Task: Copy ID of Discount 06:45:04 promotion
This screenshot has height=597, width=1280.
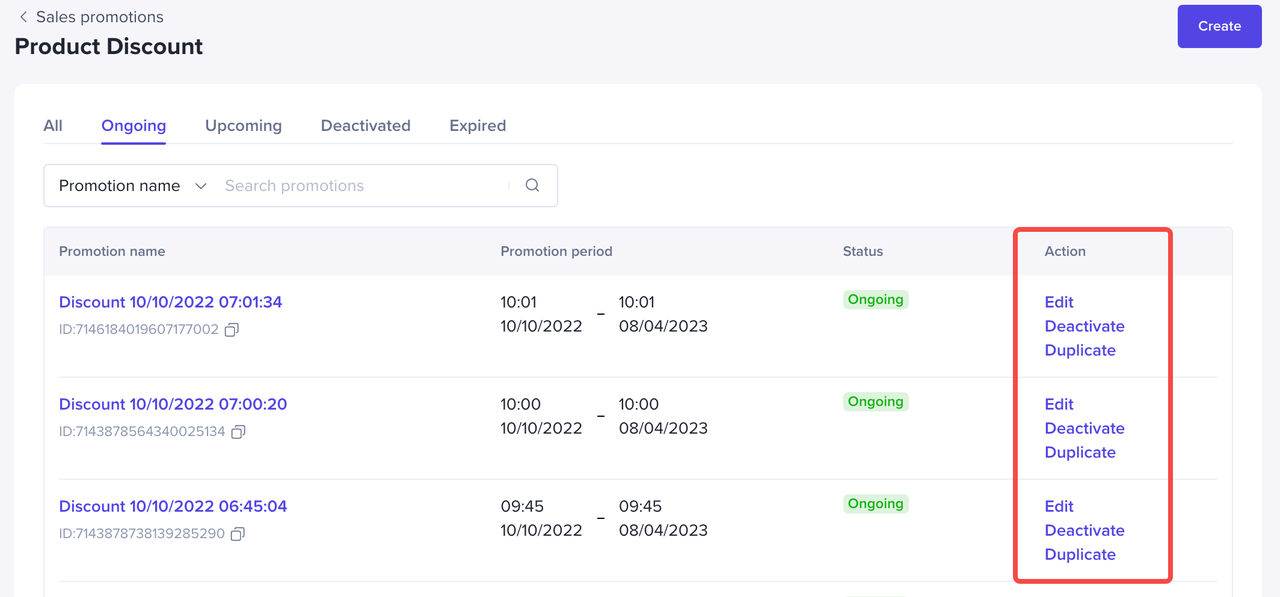Action: (x=238, y=534)
